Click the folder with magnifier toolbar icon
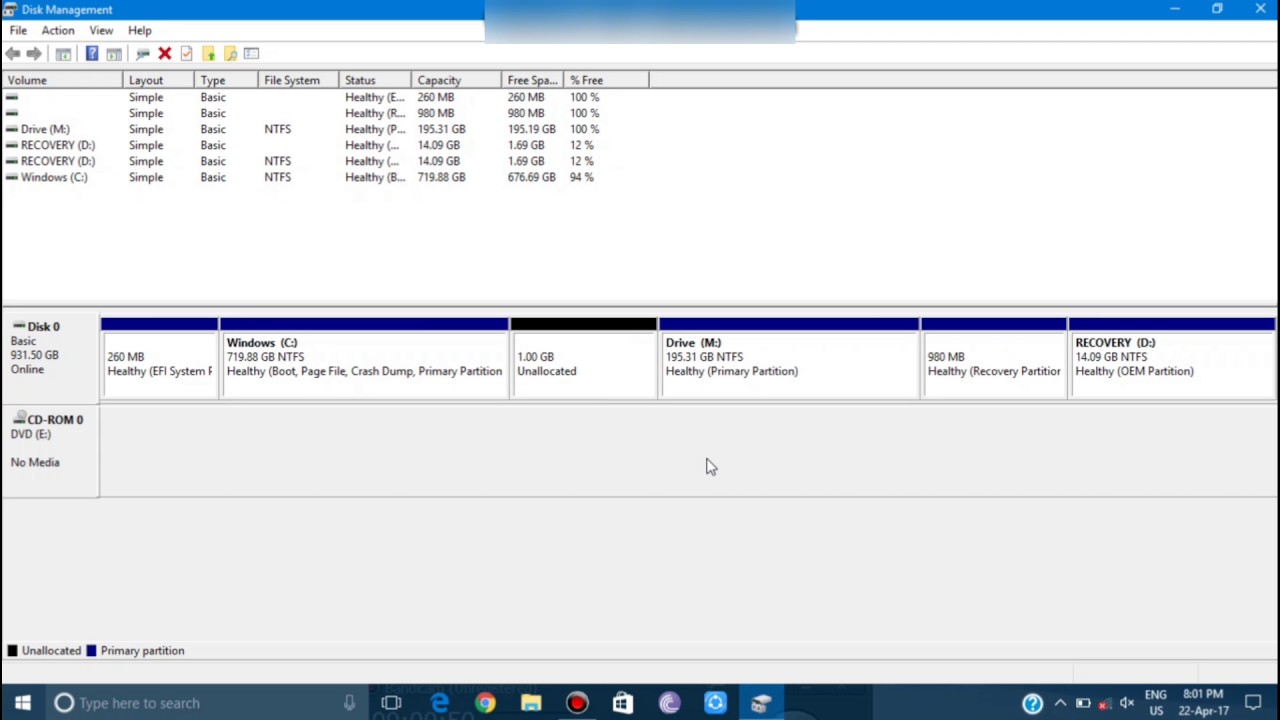This screenshot has height=720, width=1280. point(230,54)
